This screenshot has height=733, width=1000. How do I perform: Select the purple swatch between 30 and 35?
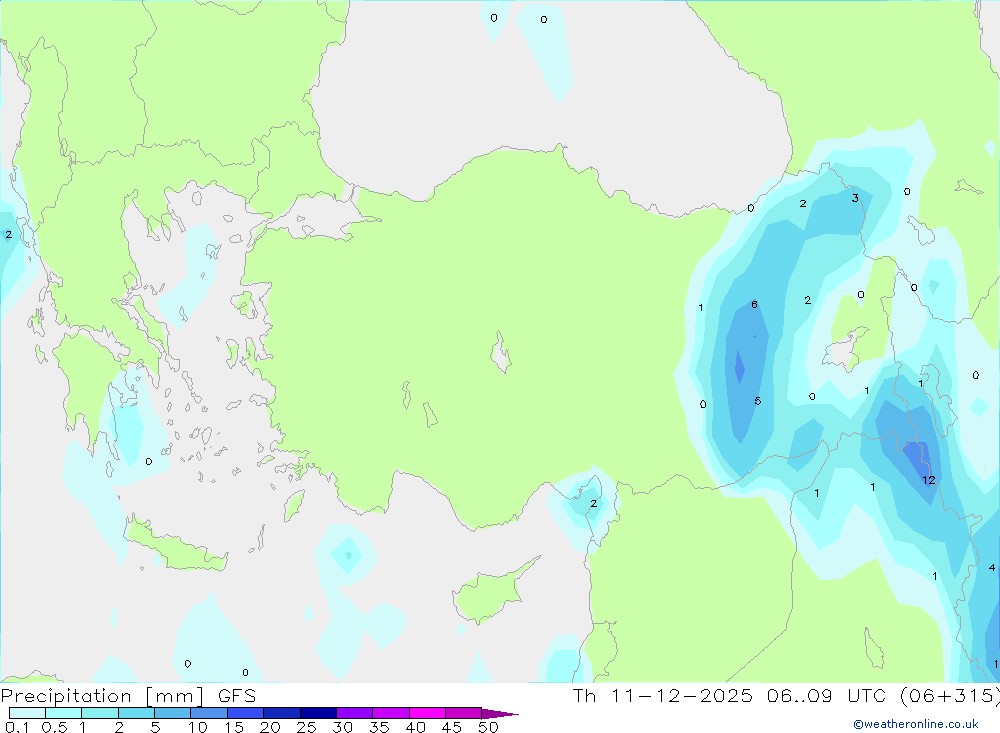(x=355, y=713)
